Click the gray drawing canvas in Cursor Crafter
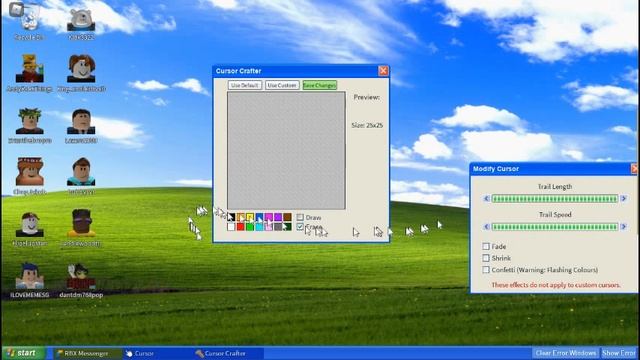Screen dimensions: 640x360 pos(286,151)
